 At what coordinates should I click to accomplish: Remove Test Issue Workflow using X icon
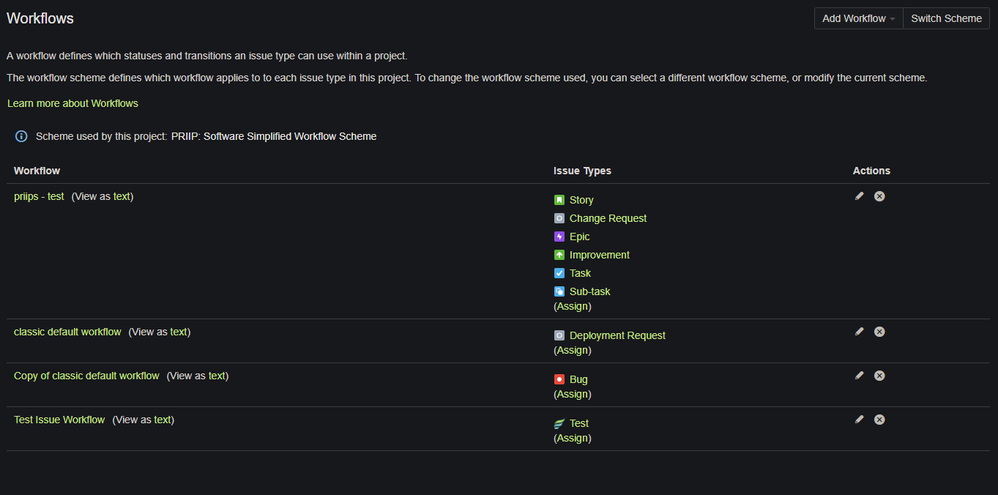[880, 419]
